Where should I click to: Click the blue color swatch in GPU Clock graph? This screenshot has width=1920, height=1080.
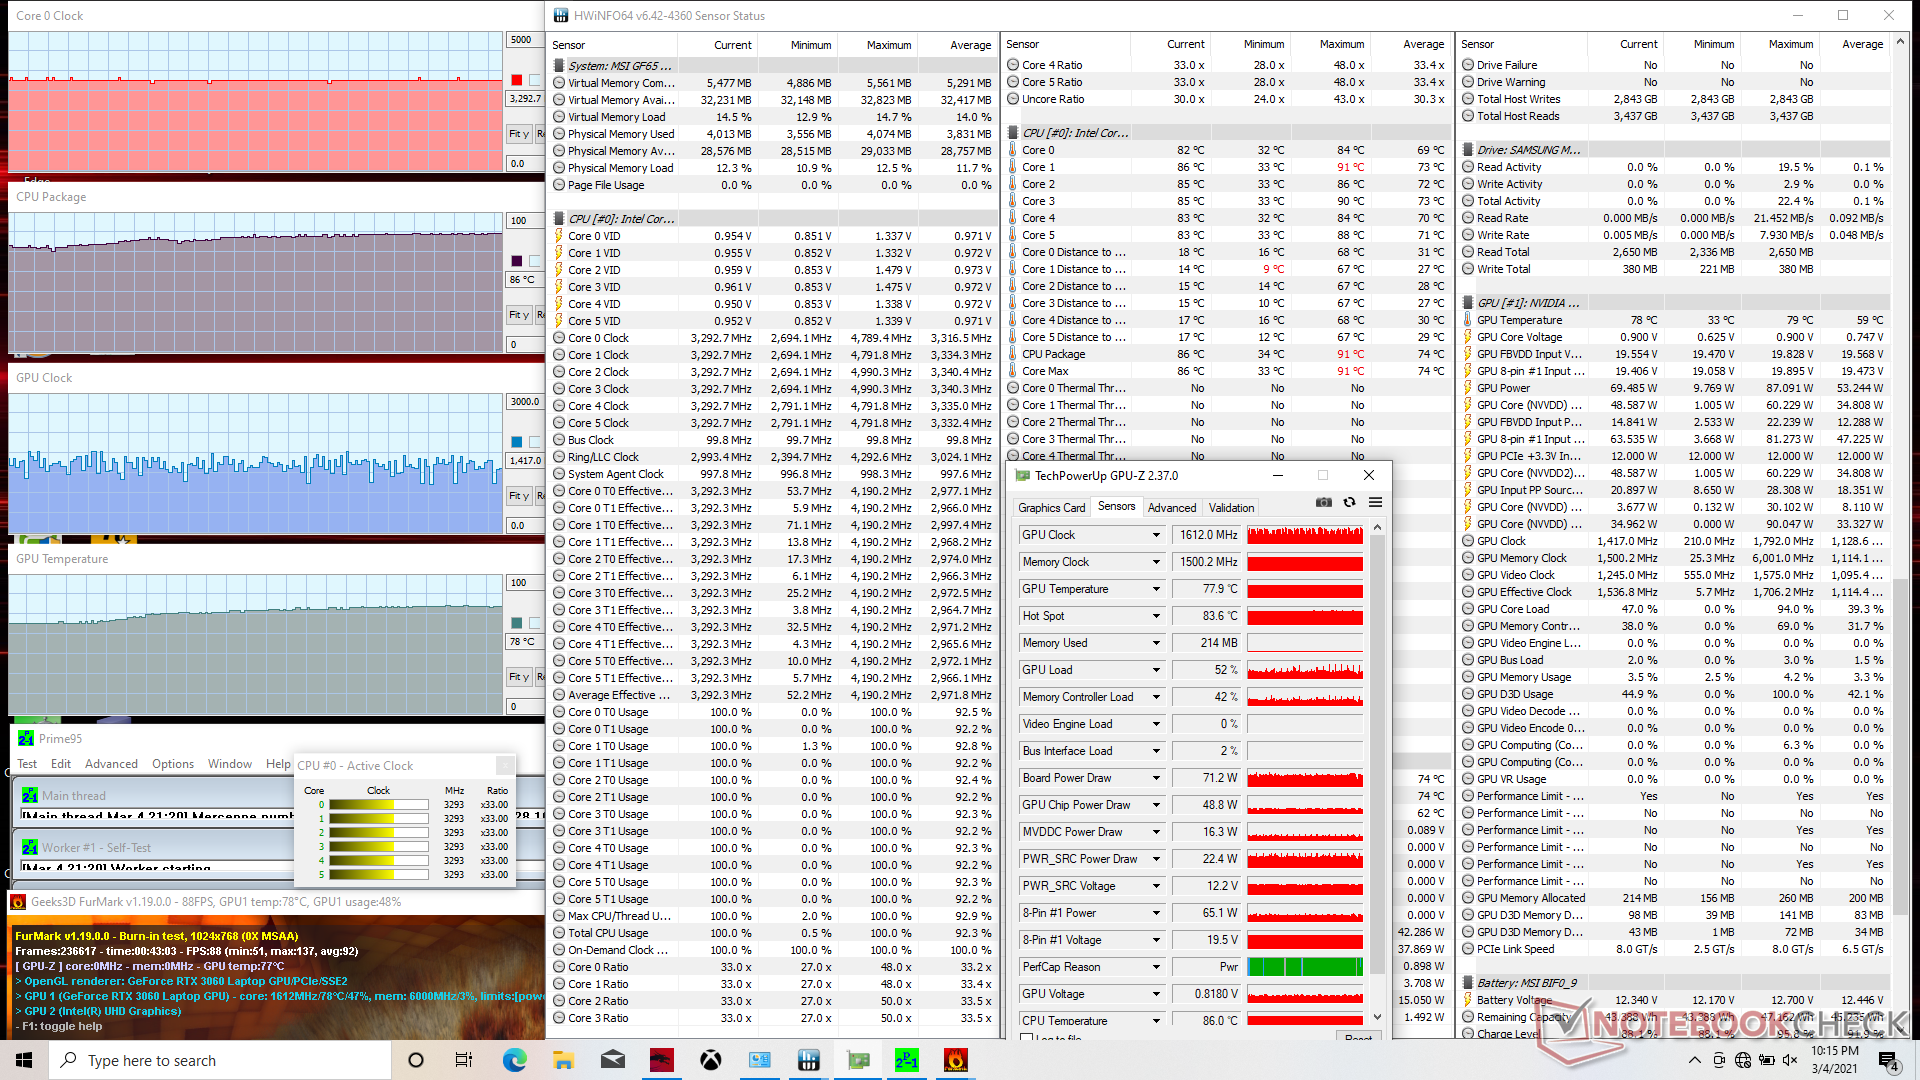516,442
